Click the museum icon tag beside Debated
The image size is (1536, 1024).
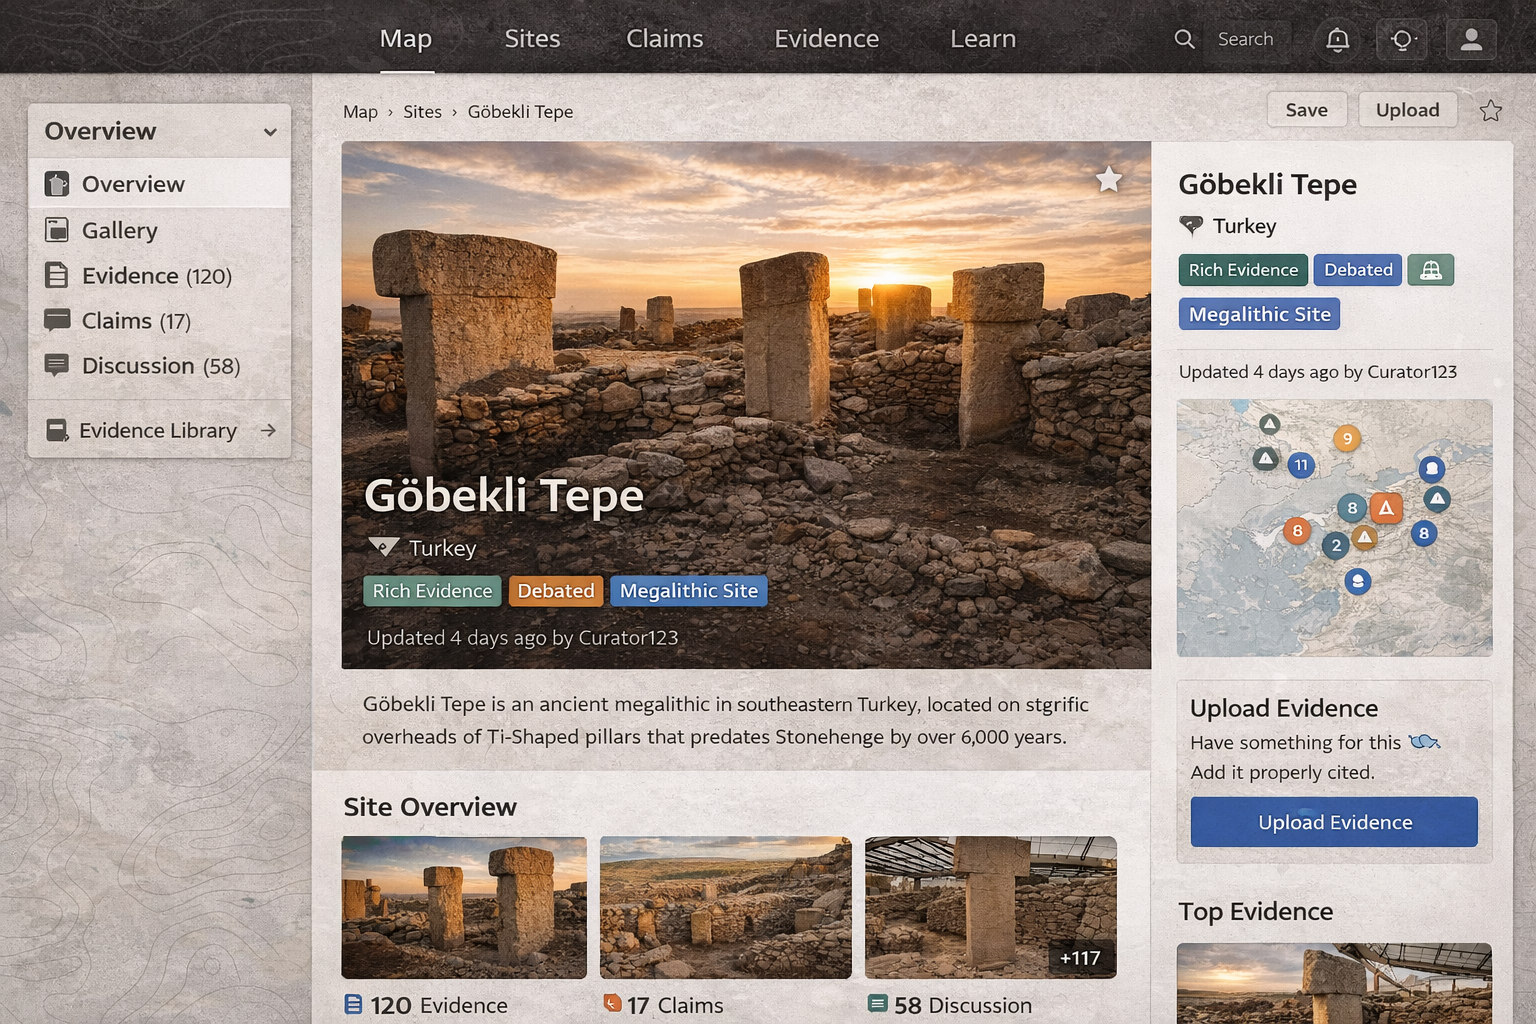click(1430, 270)
